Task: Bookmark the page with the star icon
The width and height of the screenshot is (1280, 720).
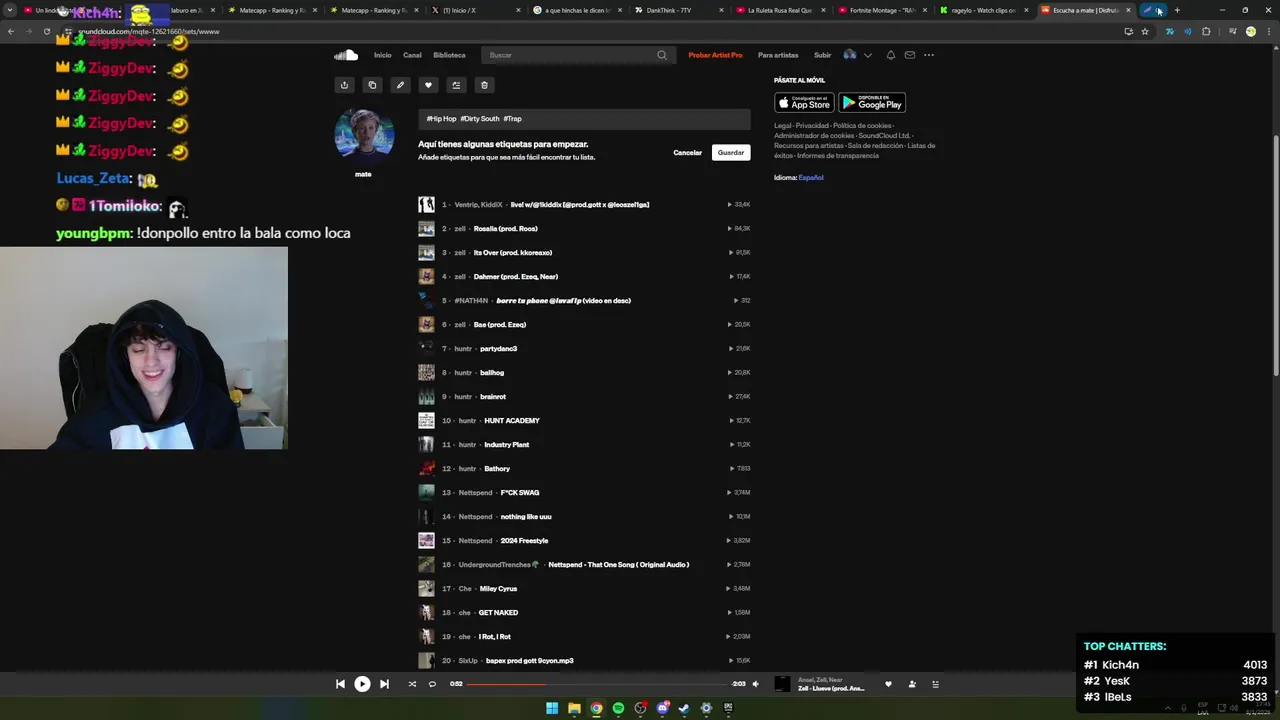Action: click(1145, 31)
